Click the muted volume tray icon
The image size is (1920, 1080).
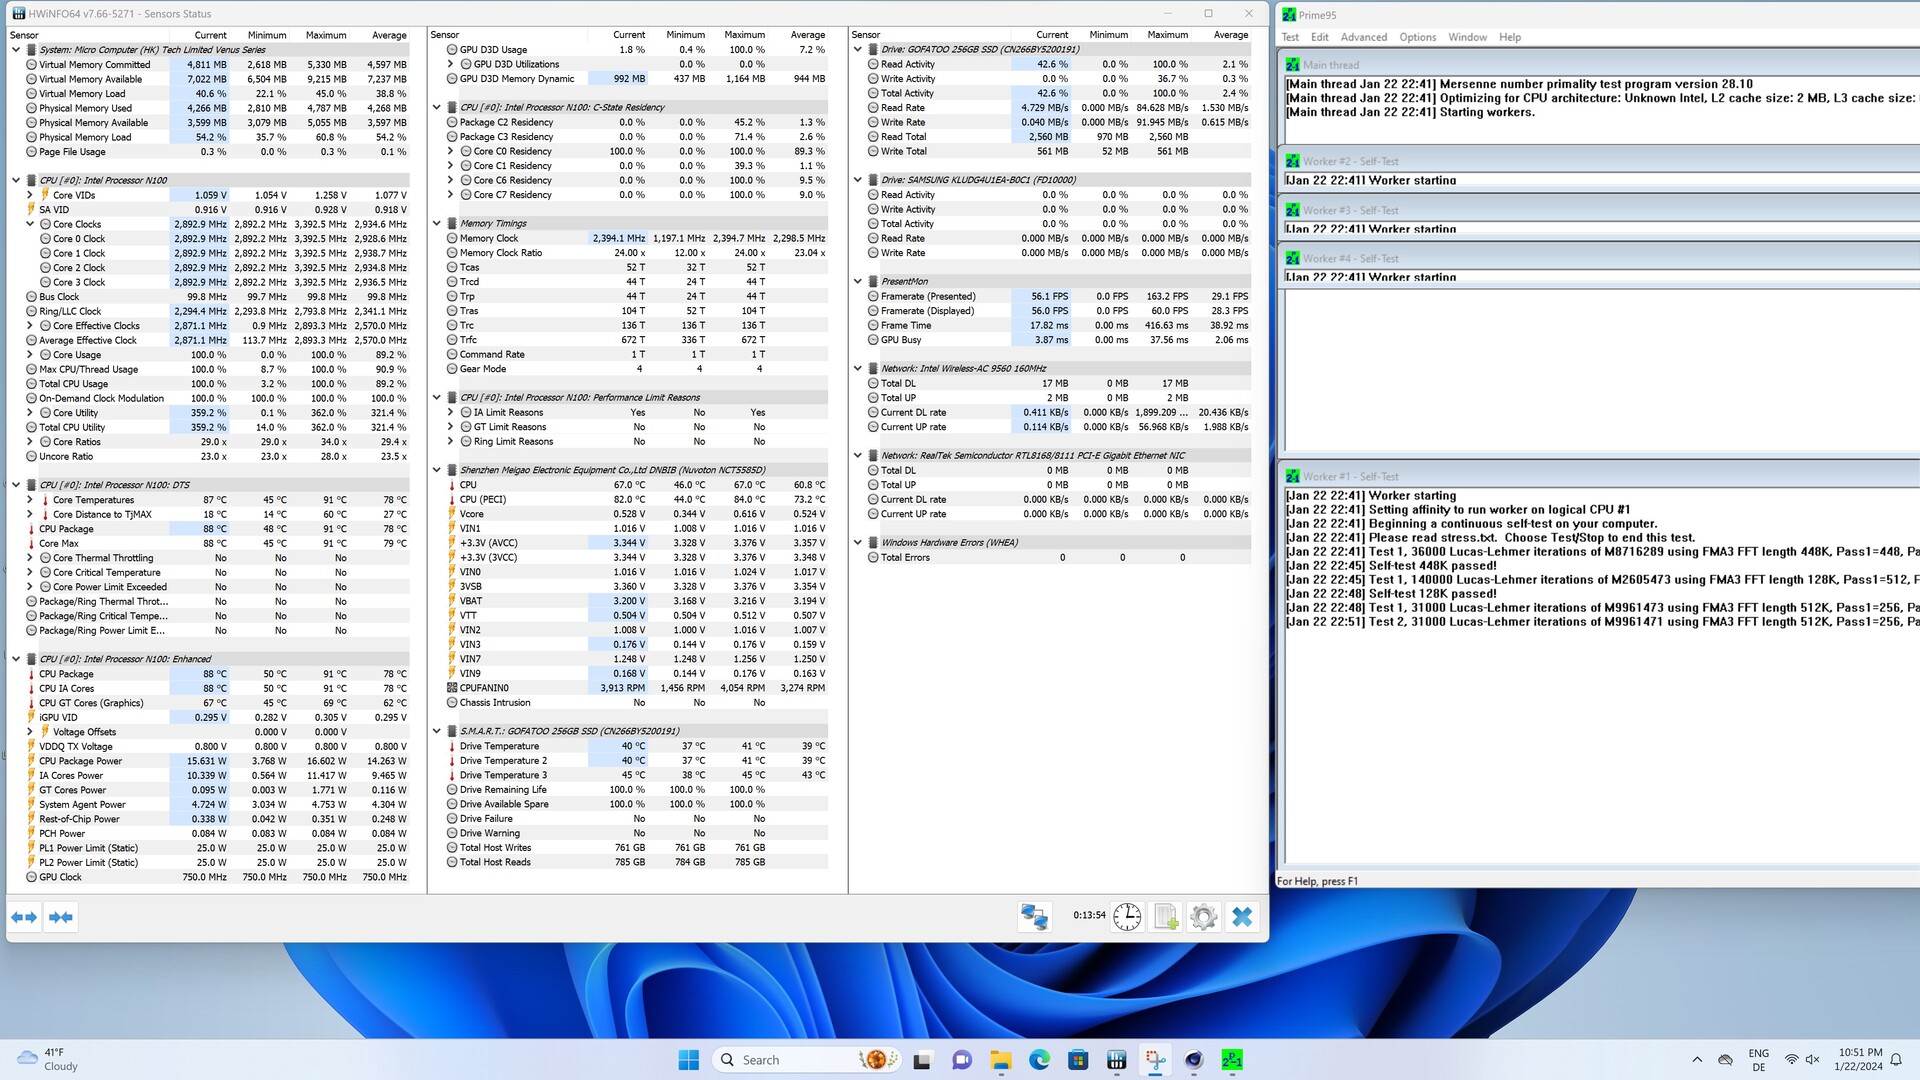click(1813, 1060)
